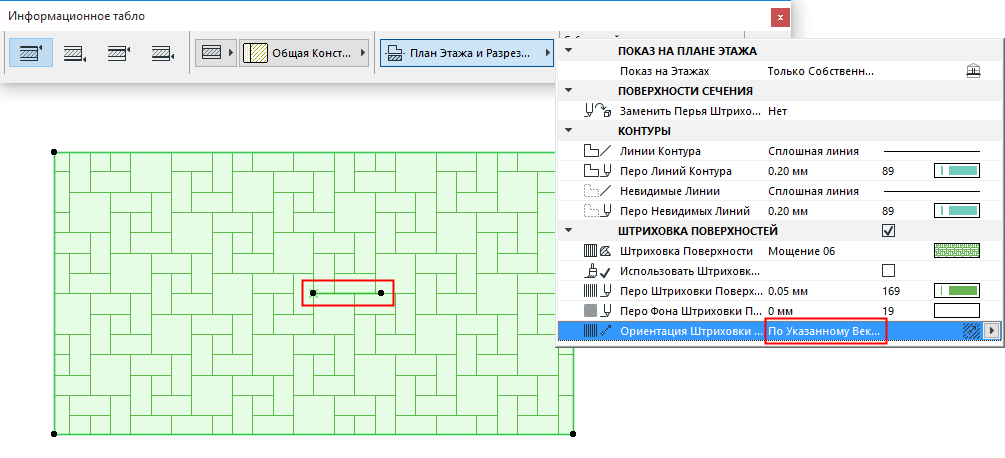Click the ПОВЕРХНОСТИ СЕЧЕНИЯ header text
Viewport: 1005px width, 458px height.
[685, 91]
